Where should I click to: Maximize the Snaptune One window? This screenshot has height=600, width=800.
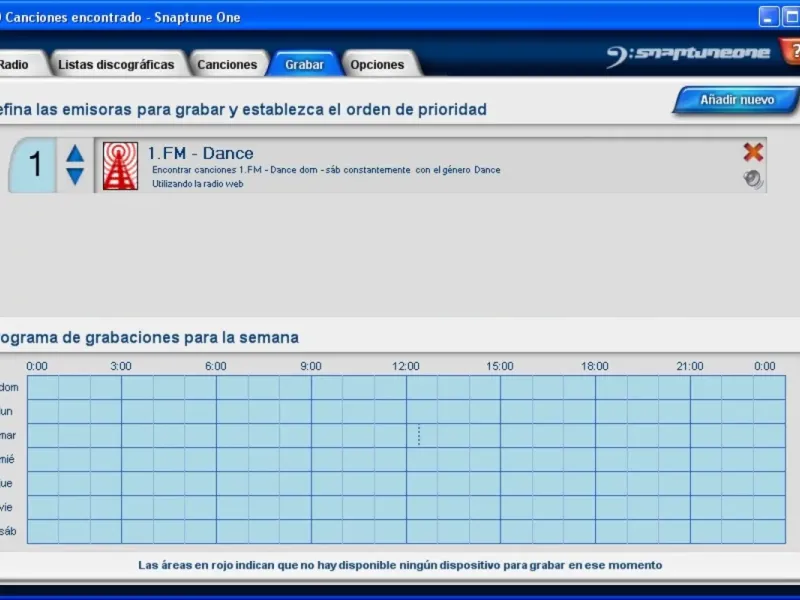point(791,16)
